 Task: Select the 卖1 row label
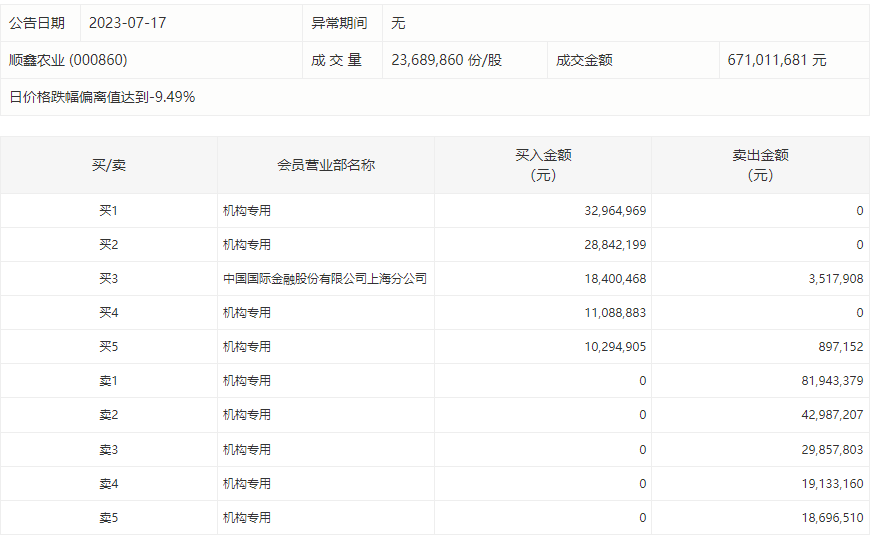pos(109,381)
